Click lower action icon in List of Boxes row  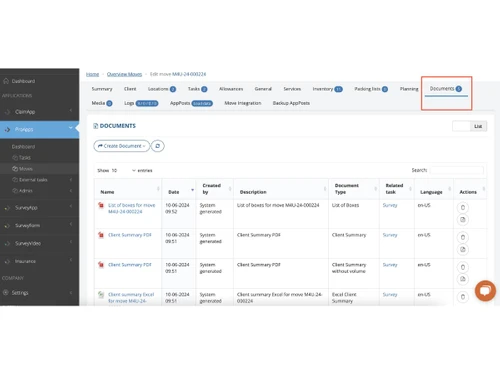pyautogui.click(x=463, y=220)
